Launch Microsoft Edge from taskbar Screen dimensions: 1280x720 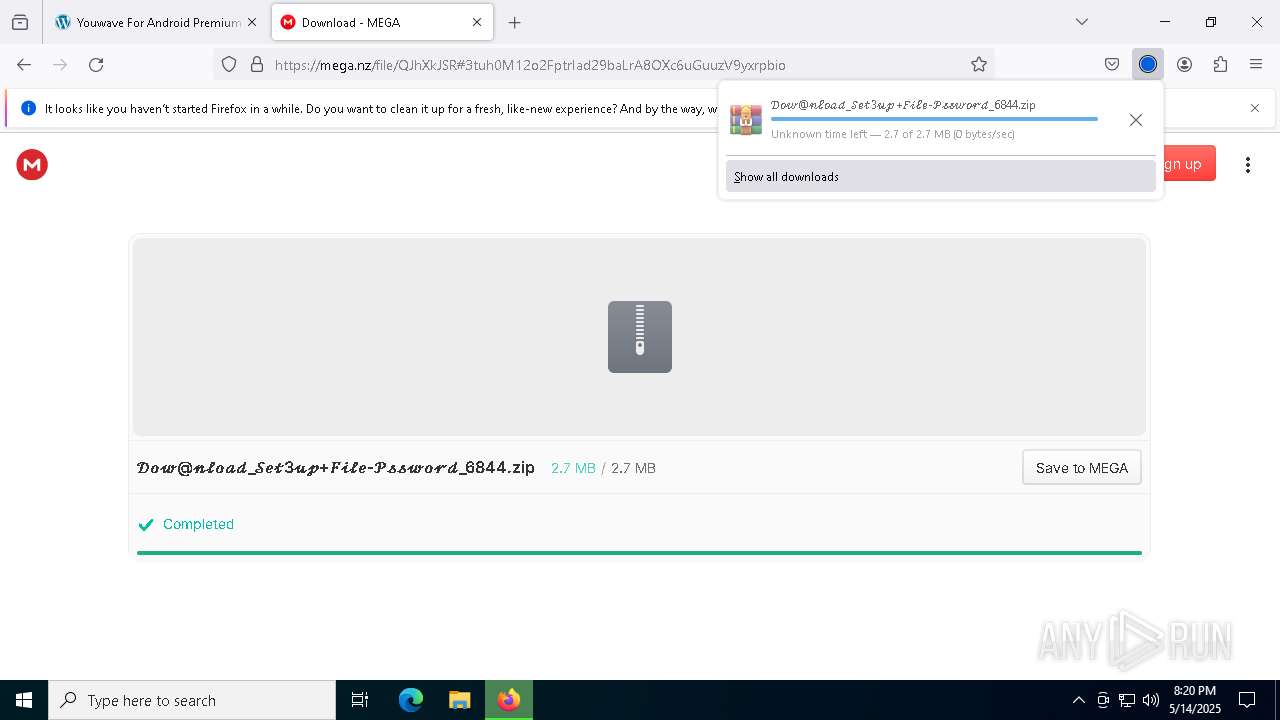[x=411, y=700]
